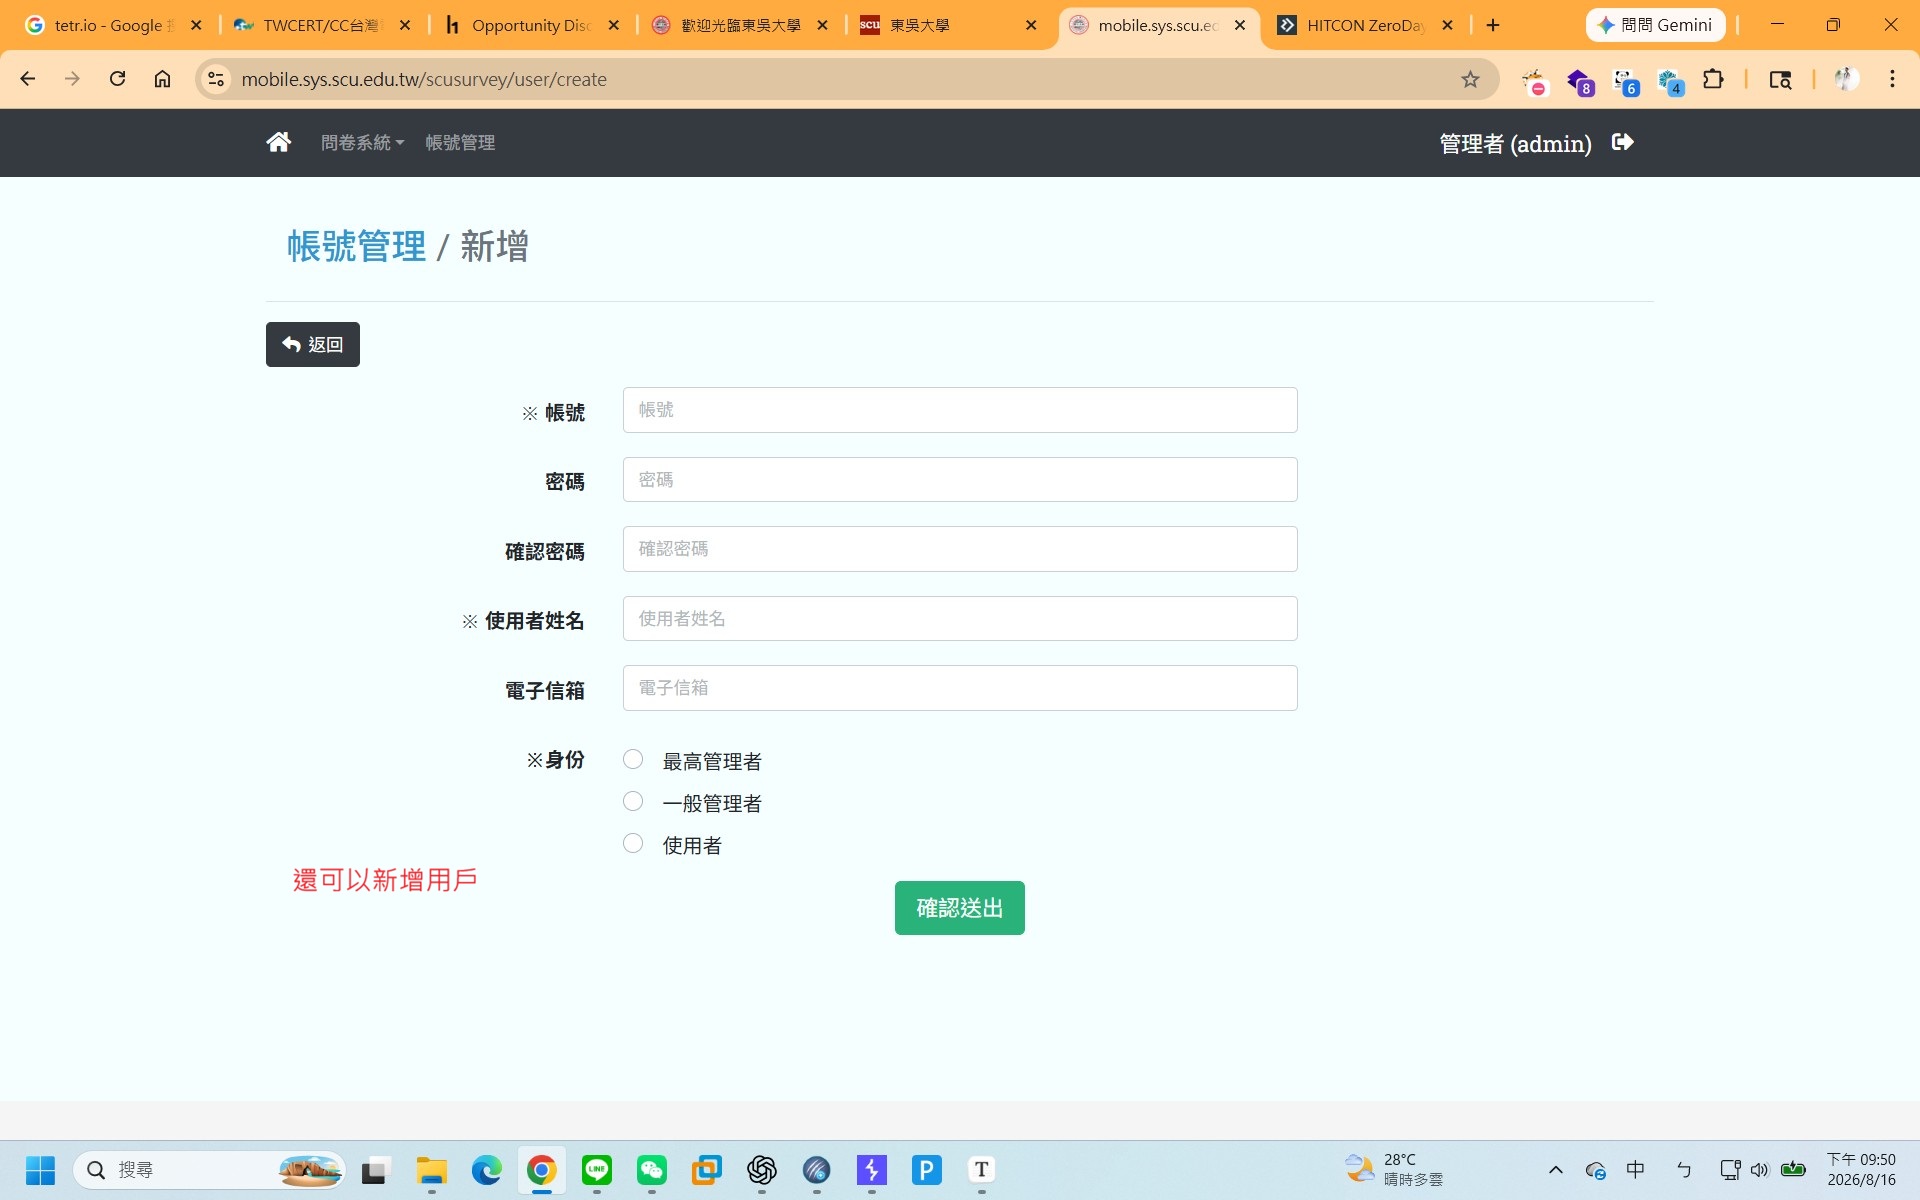Open the clock and date in taskbar
Image resolution: width=1920 pixels, height=1200 pixels.
coord(1861,1169)
